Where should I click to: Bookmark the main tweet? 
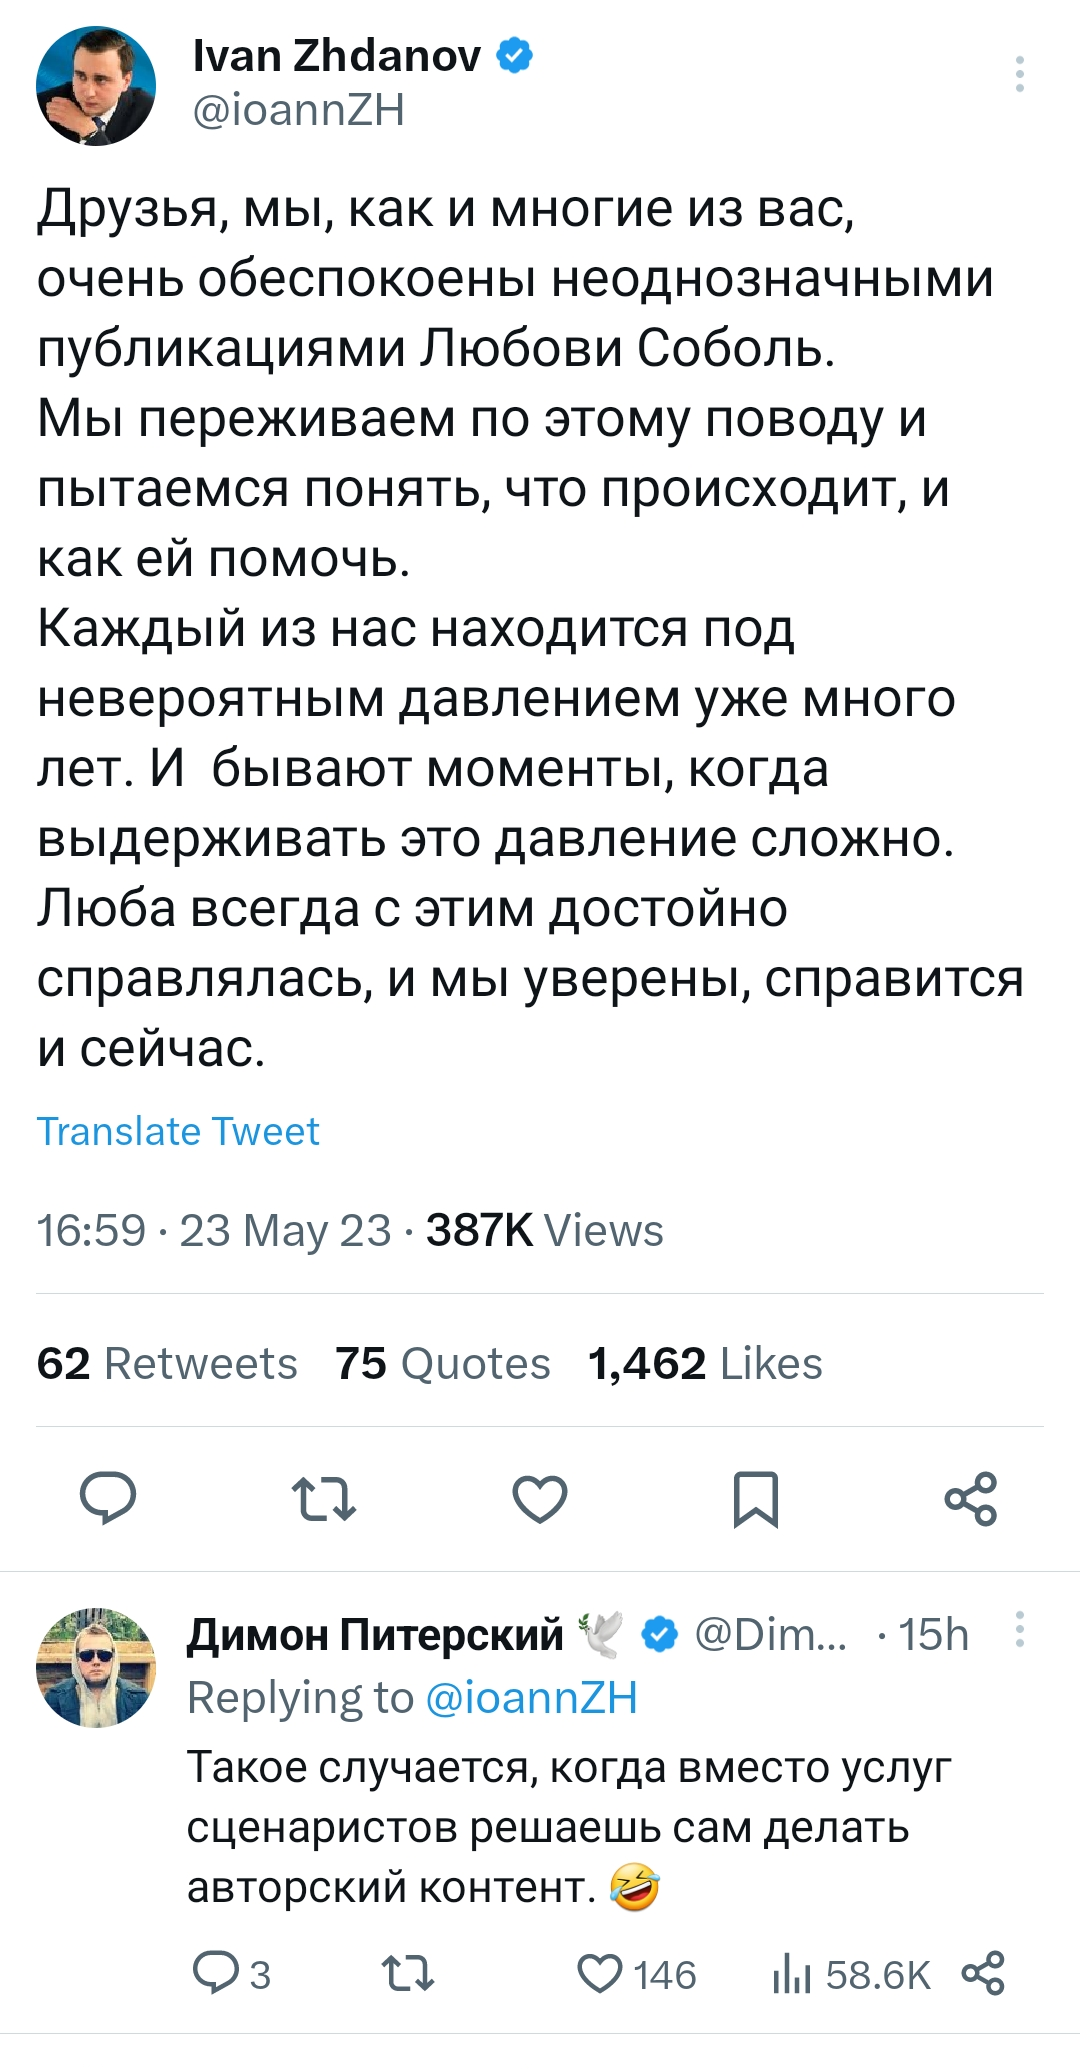point(756,1500)
